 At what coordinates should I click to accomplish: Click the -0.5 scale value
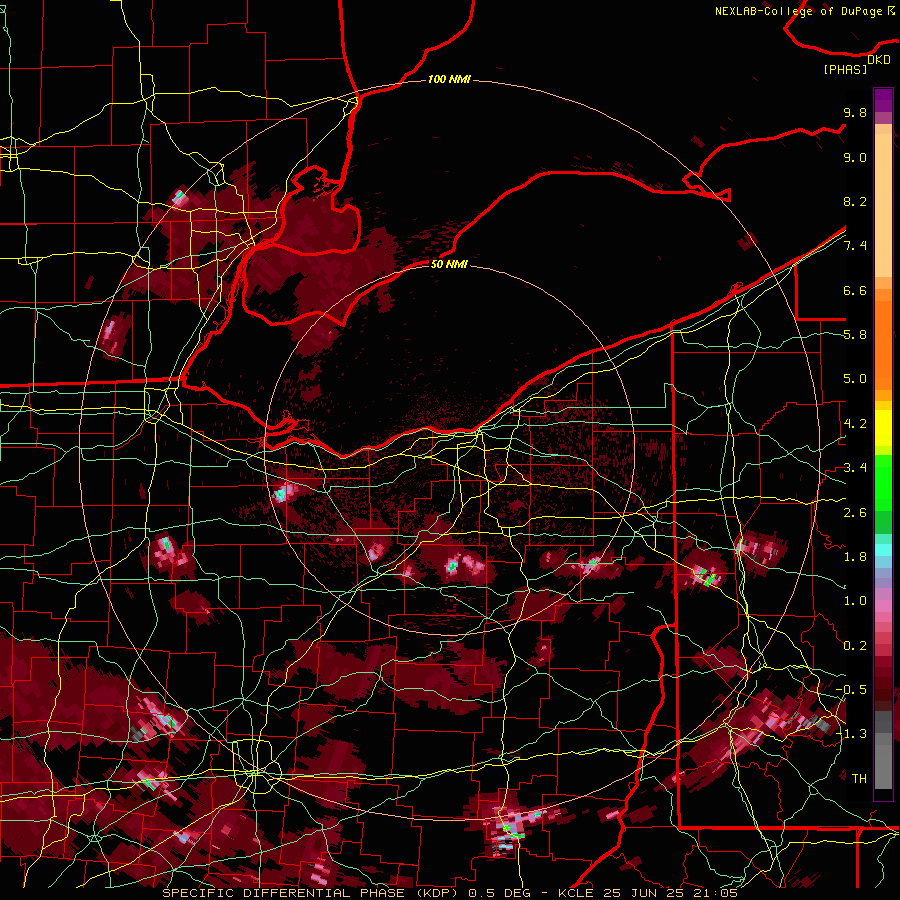point(851,690)
